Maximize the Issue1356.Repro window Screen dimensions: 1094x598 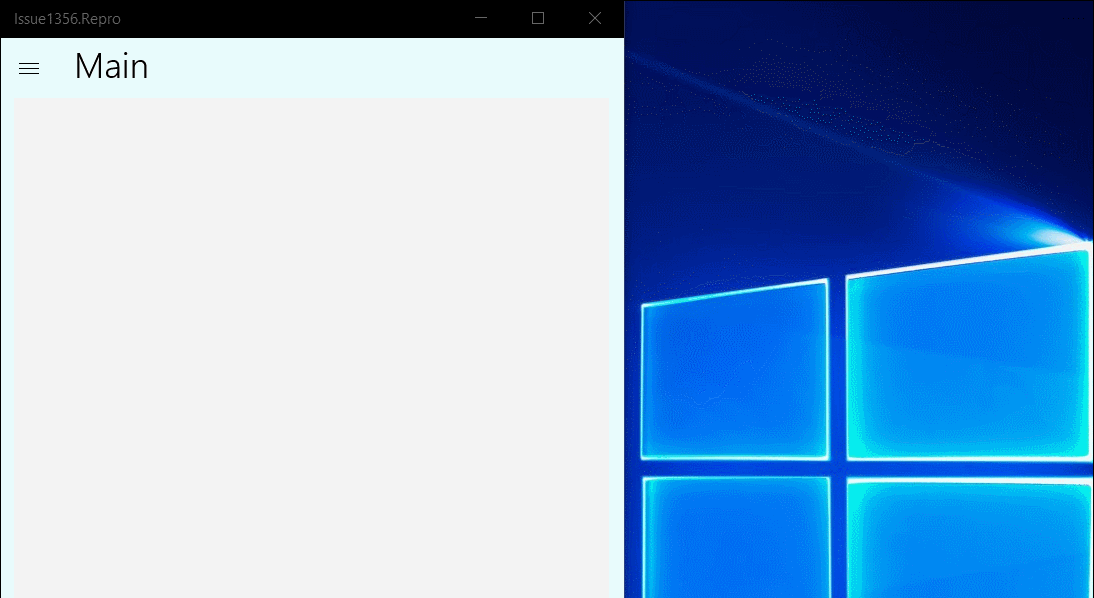coord(538,18)
